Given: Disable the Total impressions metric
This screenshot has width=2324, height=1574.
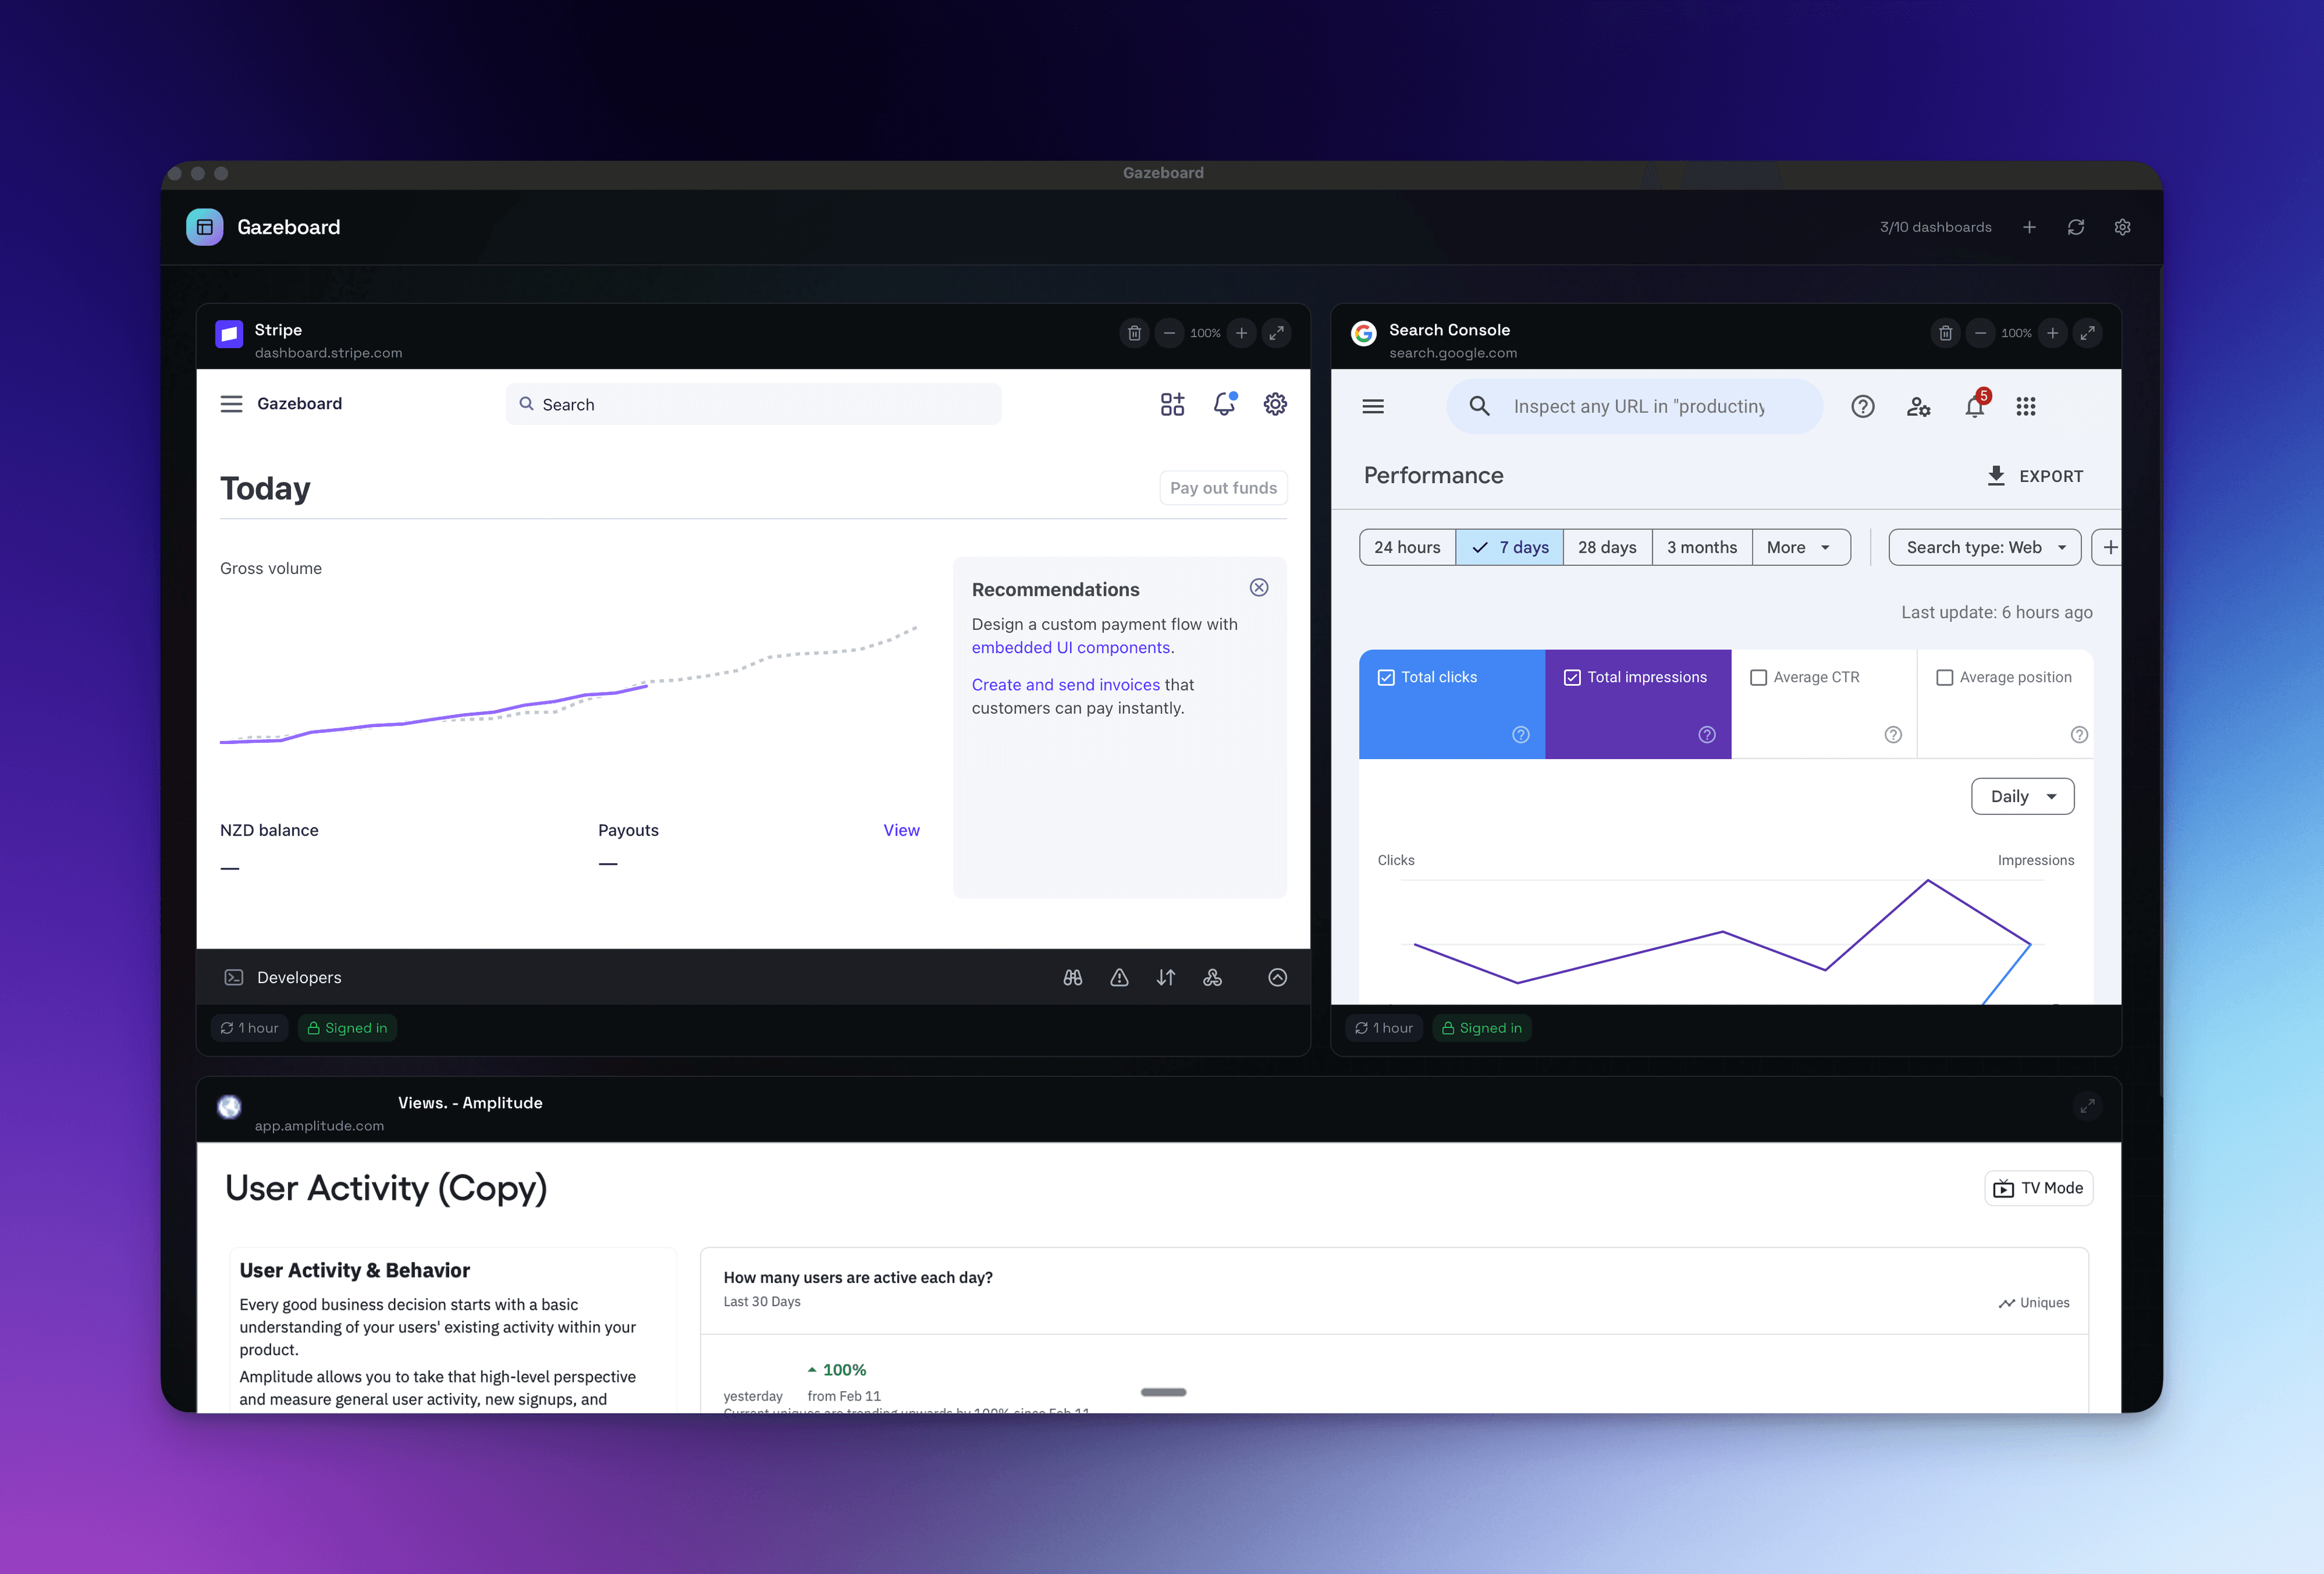Looking at the screenshot, I should click(1572, 676).
